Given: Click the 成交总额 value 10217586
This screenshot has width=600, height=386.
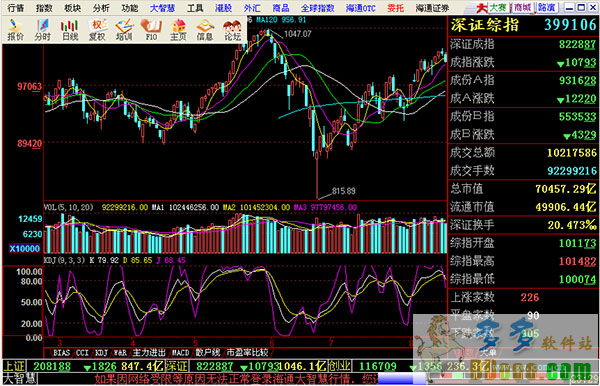Looking at the screenshot, I should 572,153.
